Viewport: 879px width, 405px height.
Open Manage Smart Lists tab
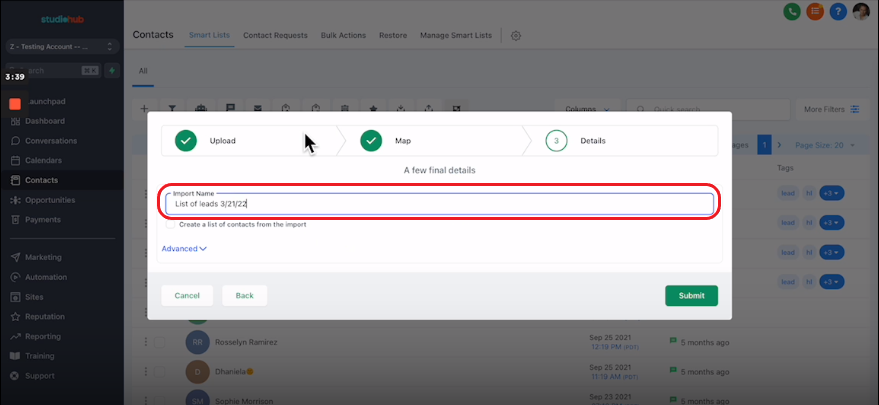456,35
